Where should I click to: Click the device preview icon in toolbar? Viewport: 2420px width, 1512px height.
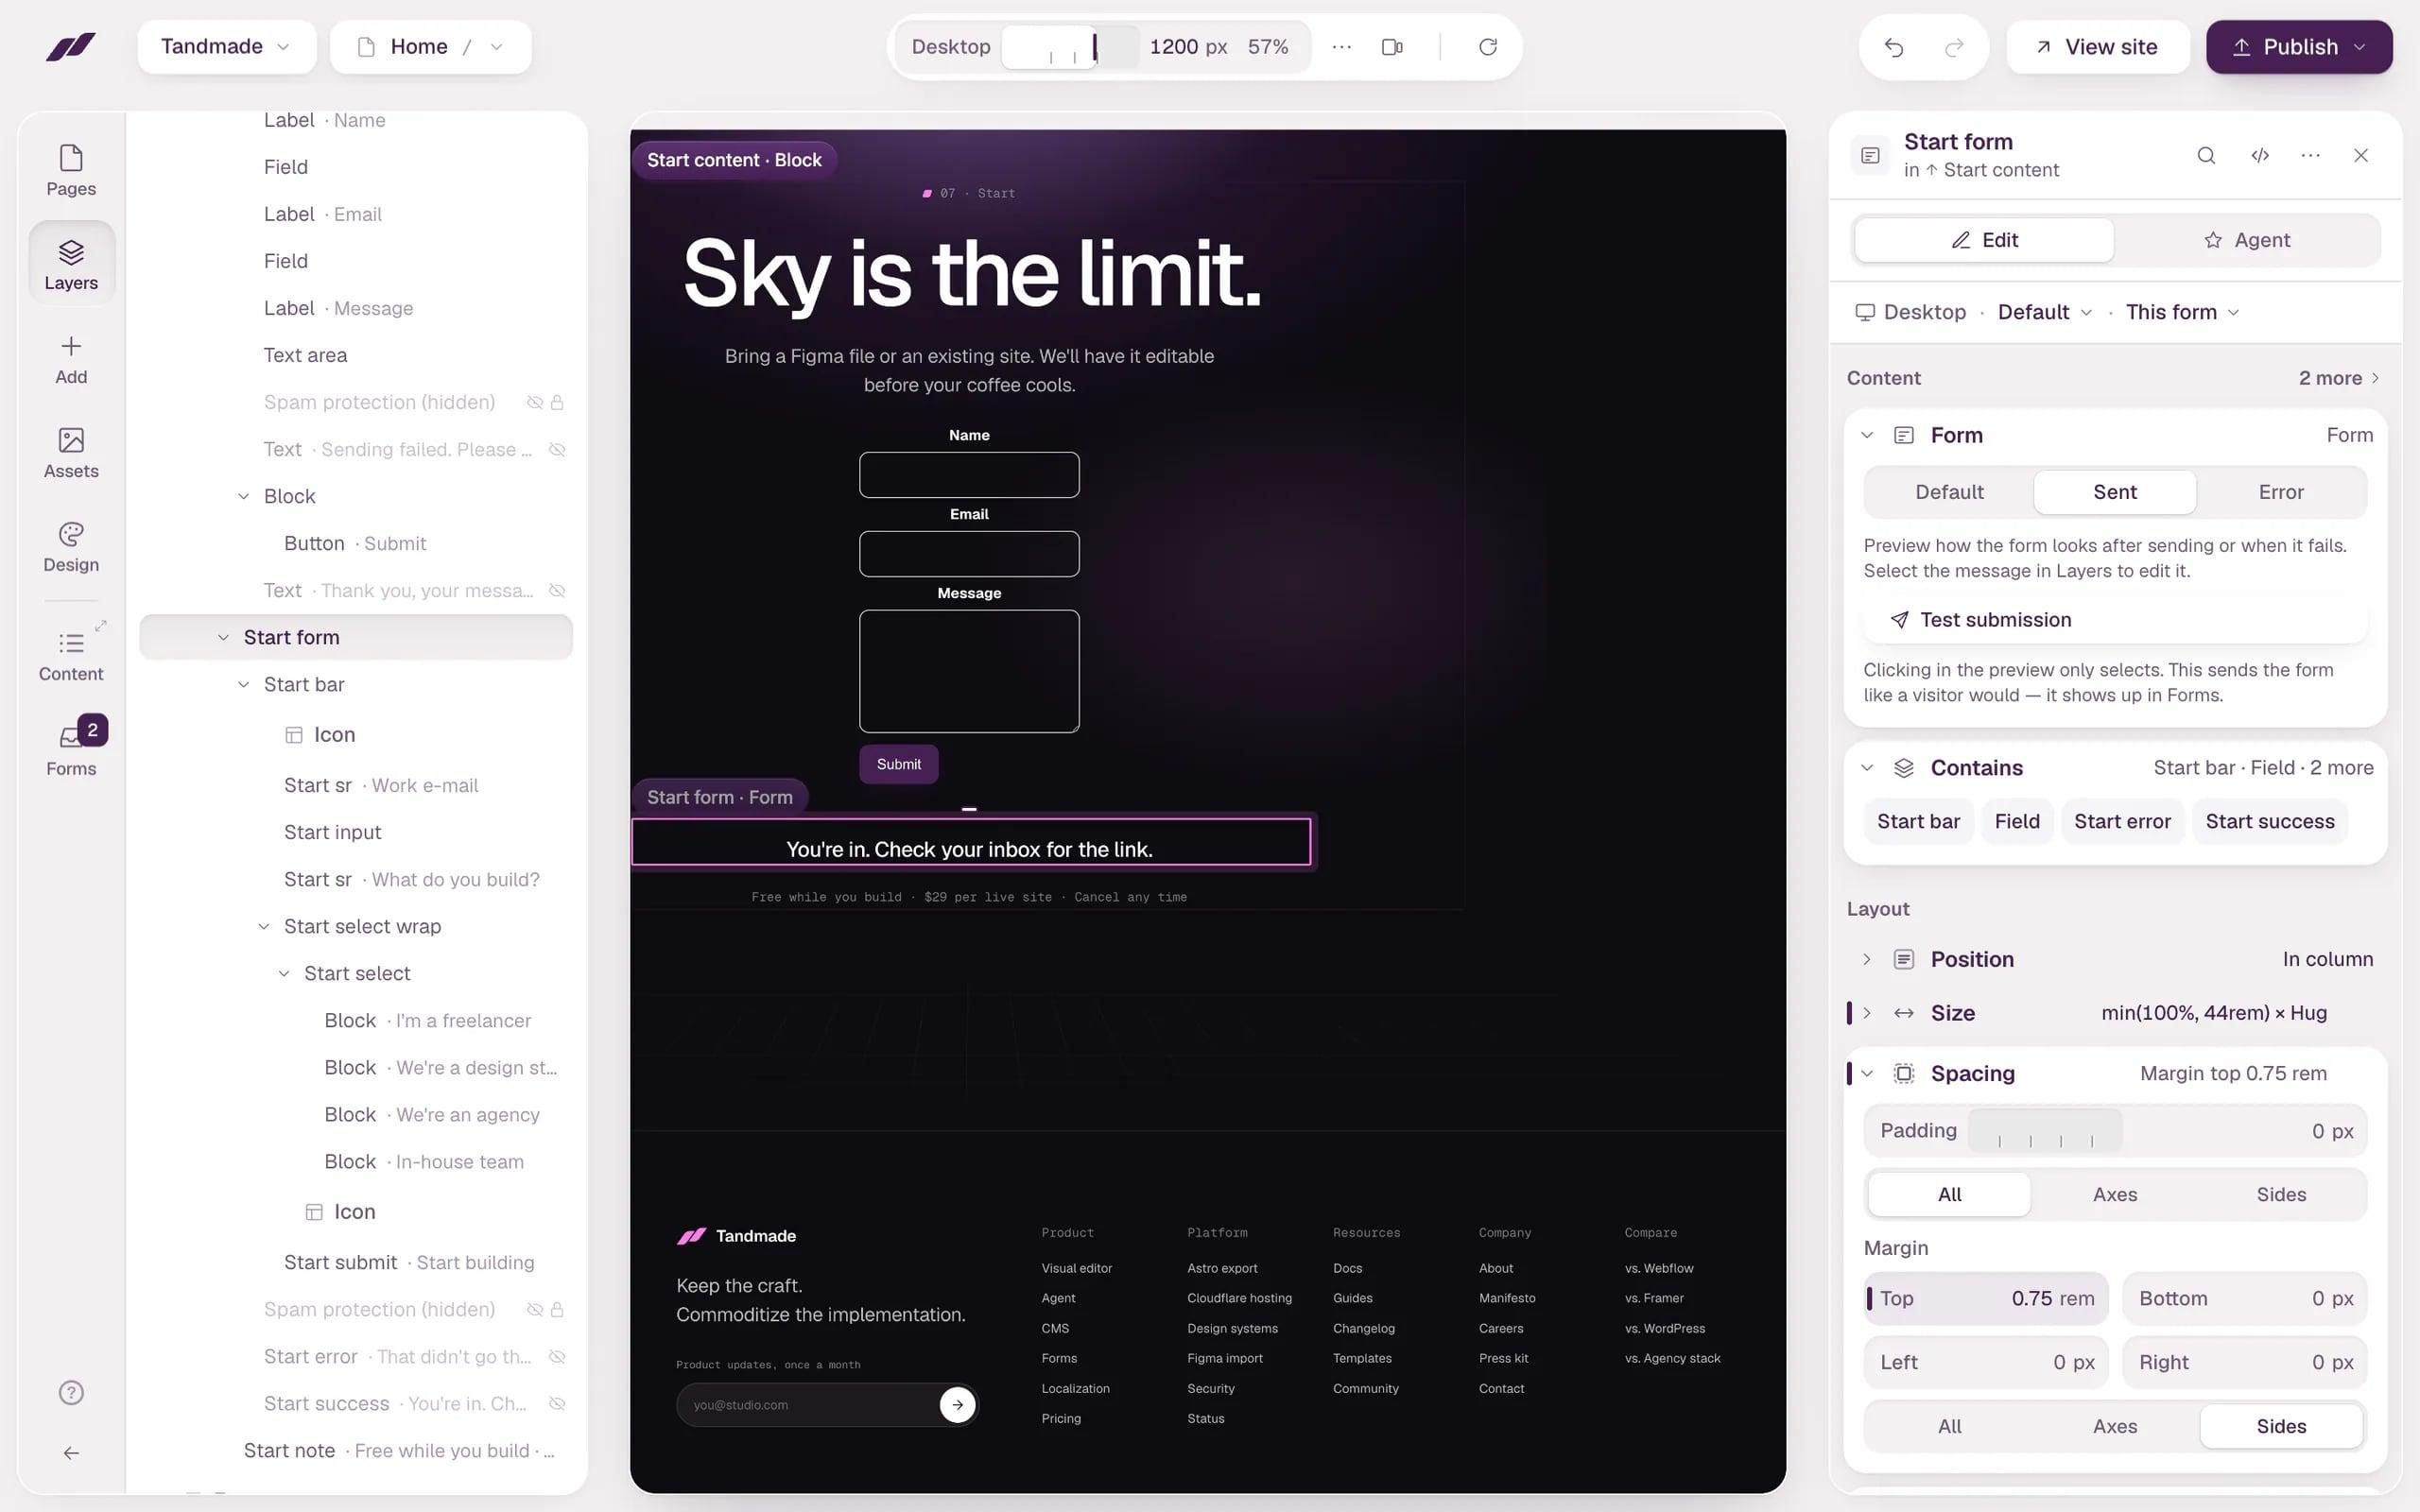coord(1392,47)
